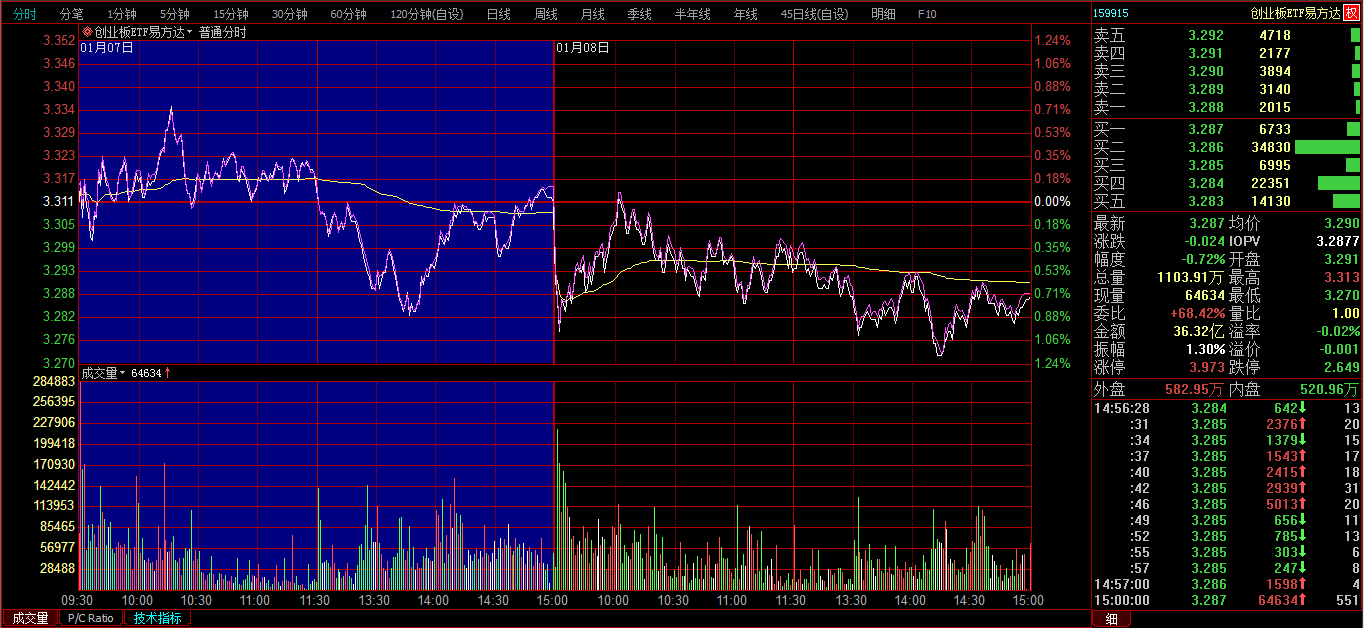Switch to 分笔 tick view
This screenshot has height=628, width=1364.
point(72,14)
